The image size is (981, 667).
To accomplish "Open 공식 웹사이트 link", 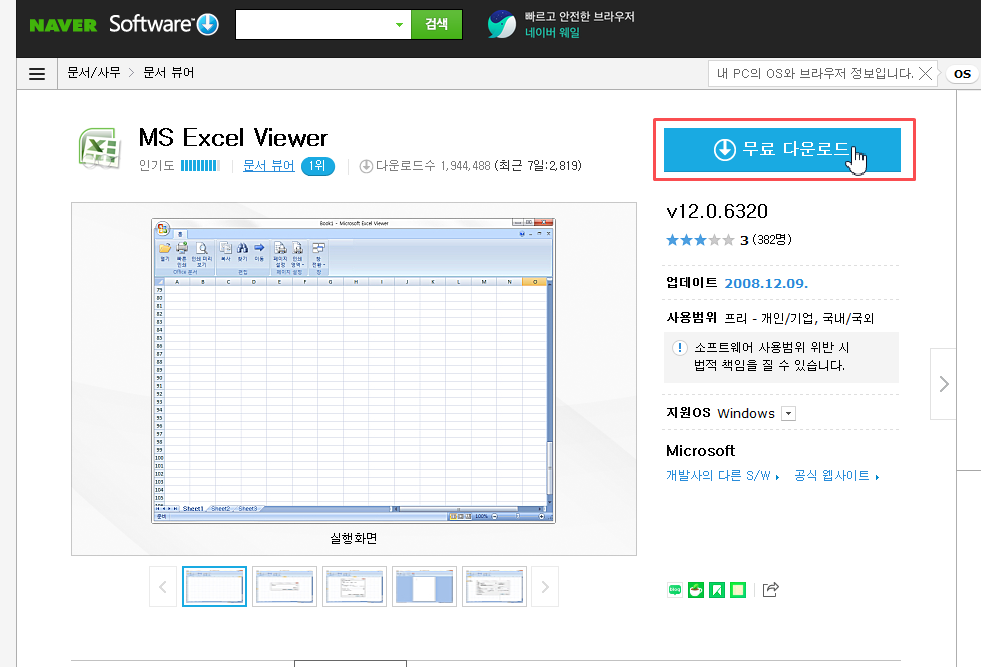I will click(x=836, y=476).
